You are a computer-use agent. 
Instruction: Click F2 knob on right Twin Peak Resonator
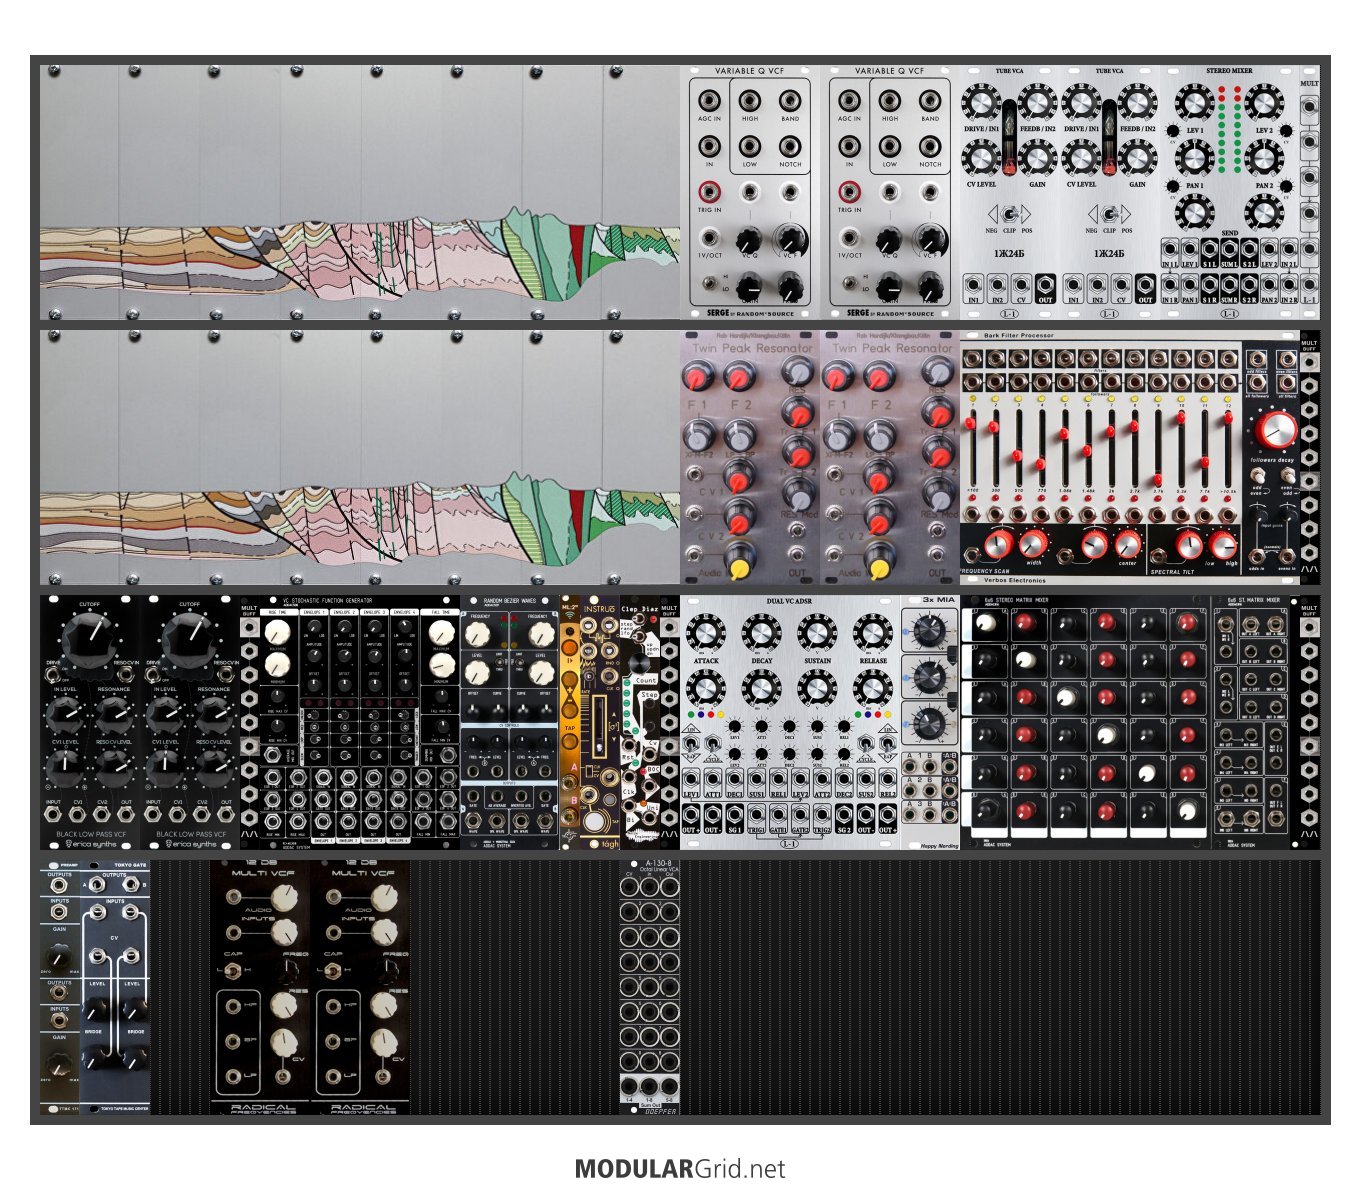[879, 376]
